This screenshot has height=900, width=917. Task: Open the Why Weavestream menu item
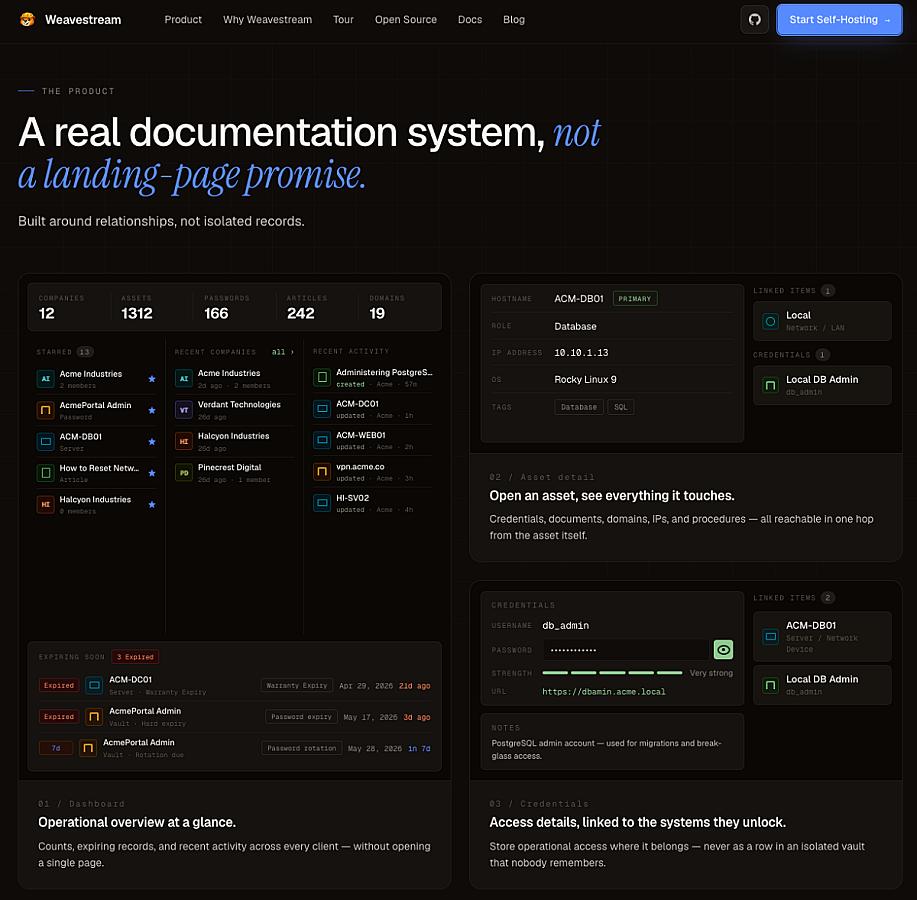(x=267, y=19)
